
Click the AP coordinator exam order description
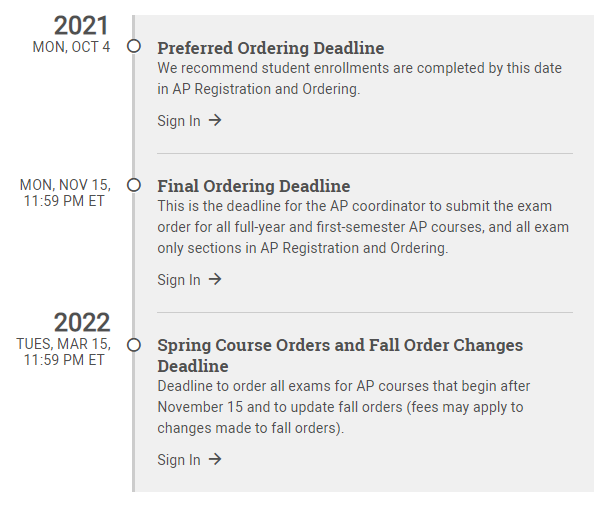click(x=363, y=227)
